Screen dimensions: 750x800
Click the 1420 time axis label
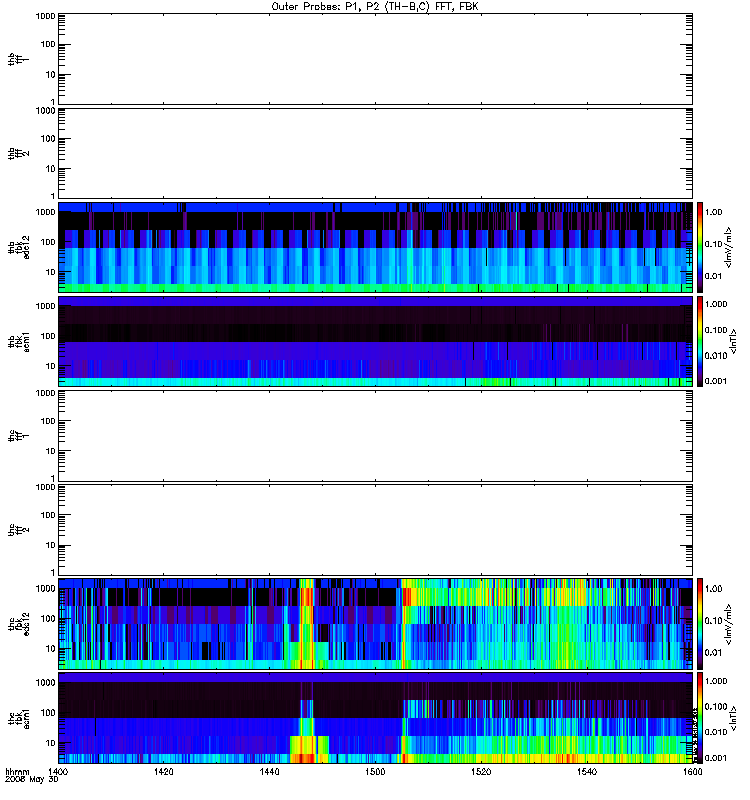coord(163,772)
